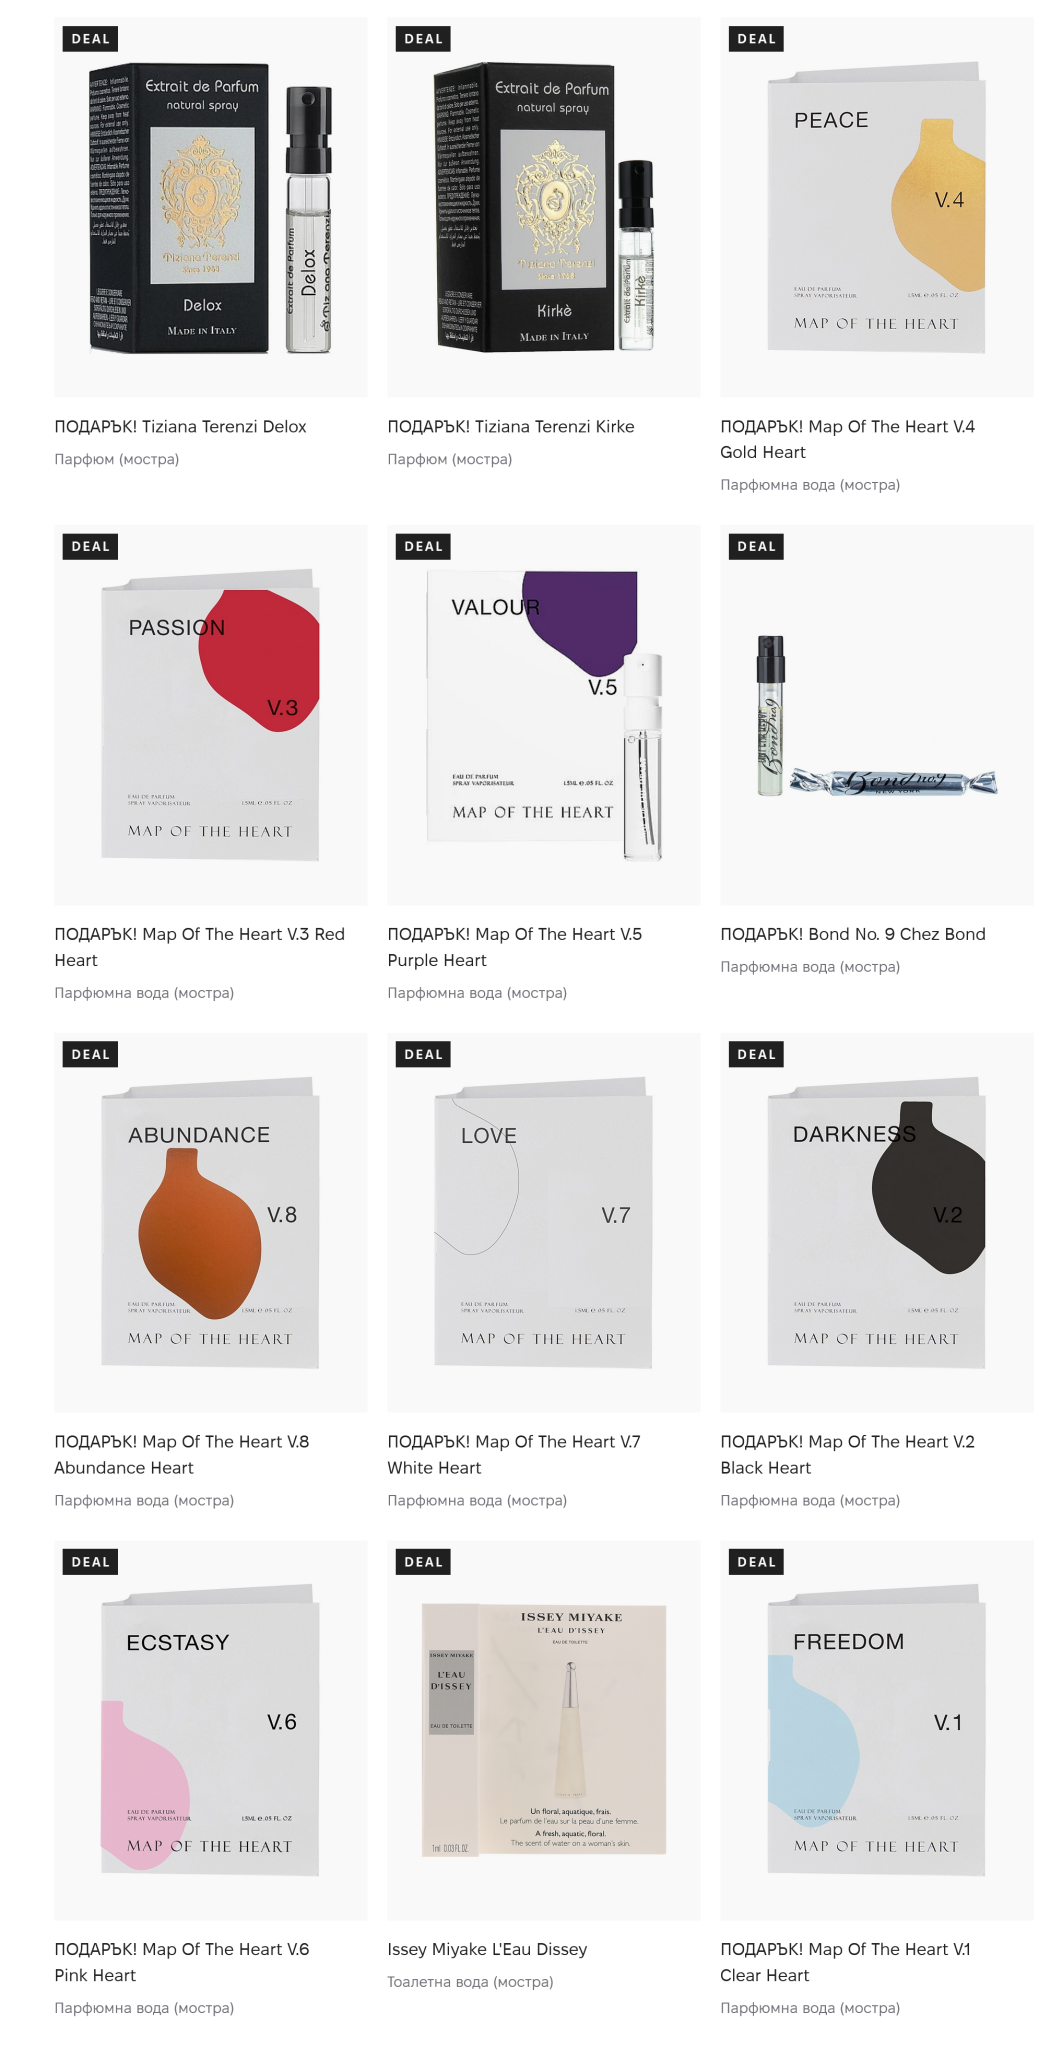Open Map Of The Heart V.1 Clear Heart link
This screenshot has height=2048, width=1039.
pyautogui.click(x=845, y=1962)
